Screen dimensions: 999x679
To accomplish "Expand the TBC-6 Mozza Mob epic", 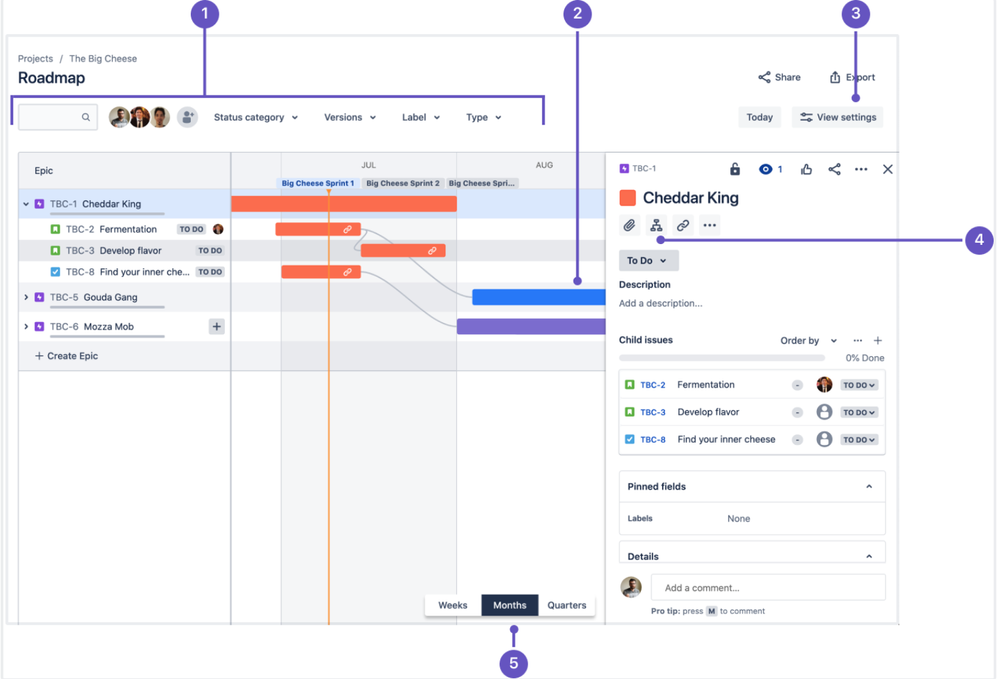I will pyautogui.click(x=26, y=326).
